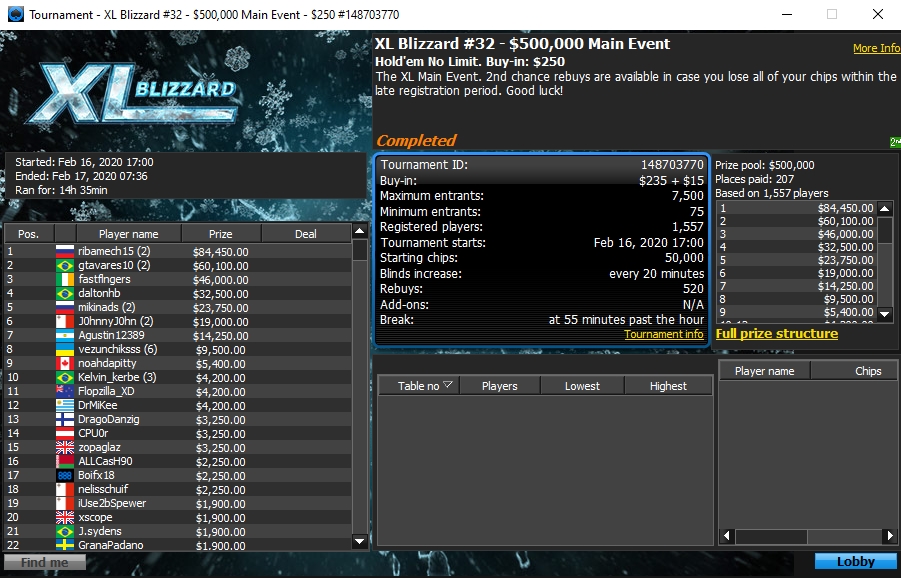This screenshot has width=901, height=578.
Task: Click the Ukraine flag beside vezunchiksss
Action: 65,349
